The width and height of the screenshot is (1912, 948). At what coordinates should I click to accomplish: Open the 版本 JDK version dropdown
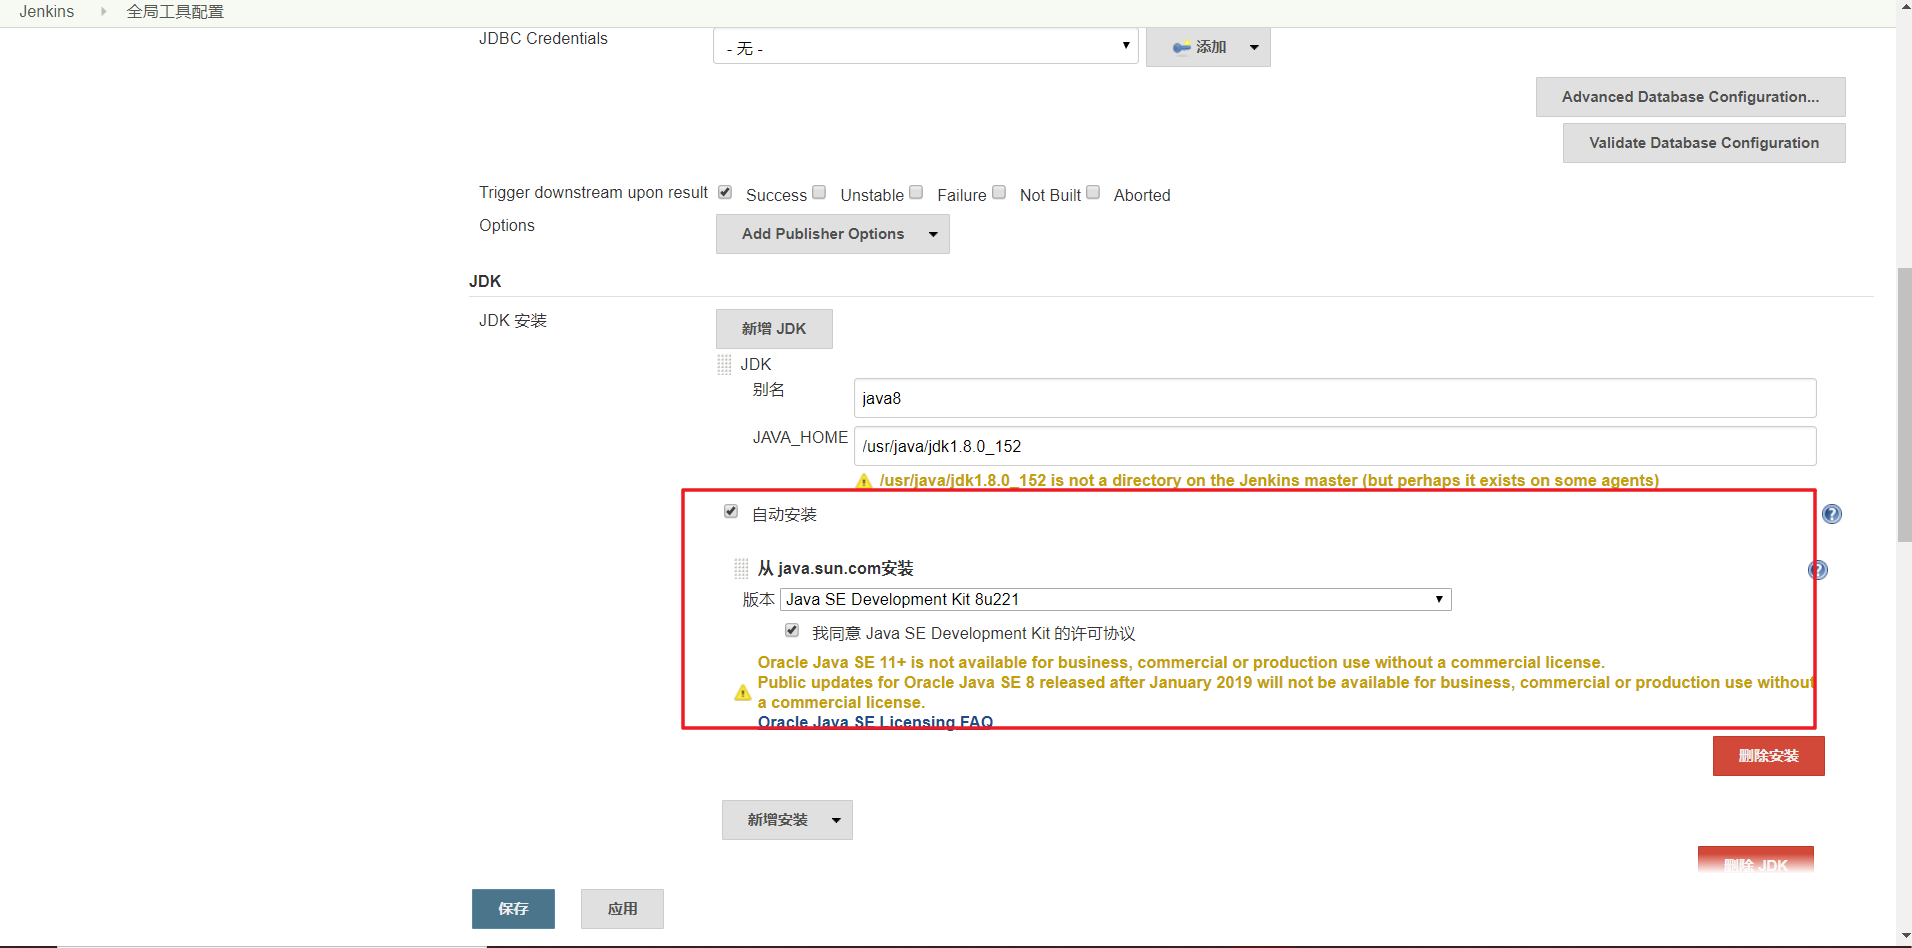[1115, 599]
